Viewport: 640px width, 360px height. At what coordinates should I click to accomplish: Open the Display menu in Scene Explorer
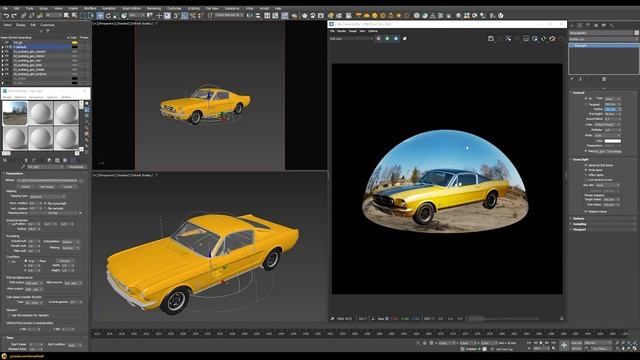[x=20, y=25]
